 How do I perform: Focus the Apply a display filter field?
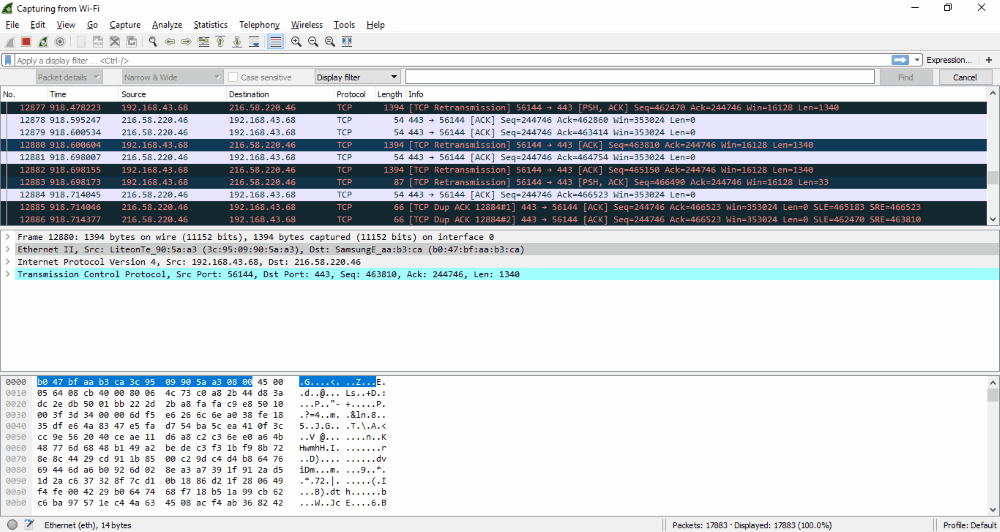[x=453, y=60]
